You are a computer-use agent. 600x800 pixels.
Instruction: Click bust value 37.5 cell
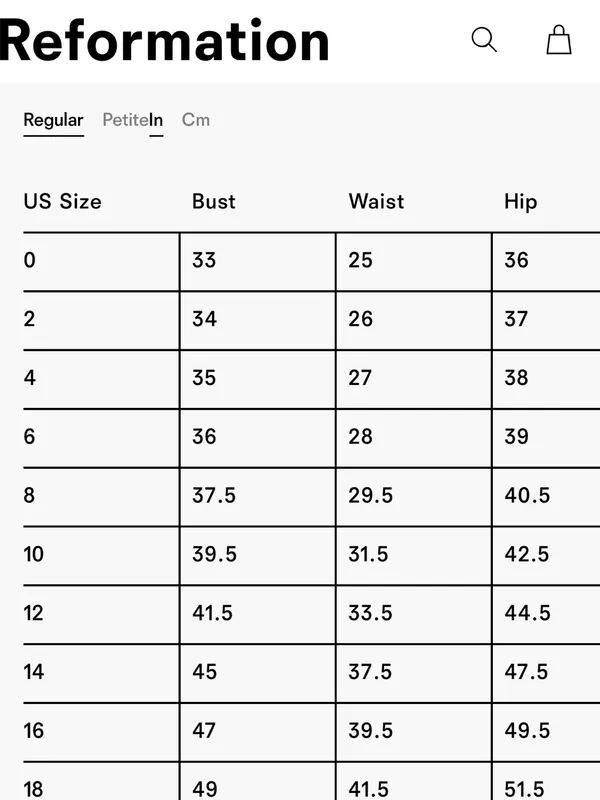coord(258,497)
